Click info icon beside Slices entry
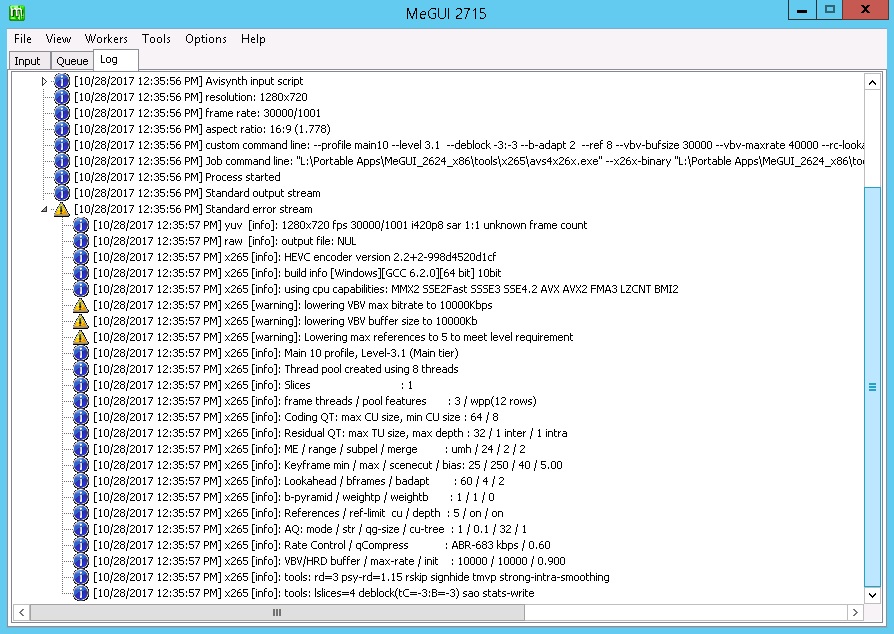This screenshot has height=634, width=894. [81, 385]
